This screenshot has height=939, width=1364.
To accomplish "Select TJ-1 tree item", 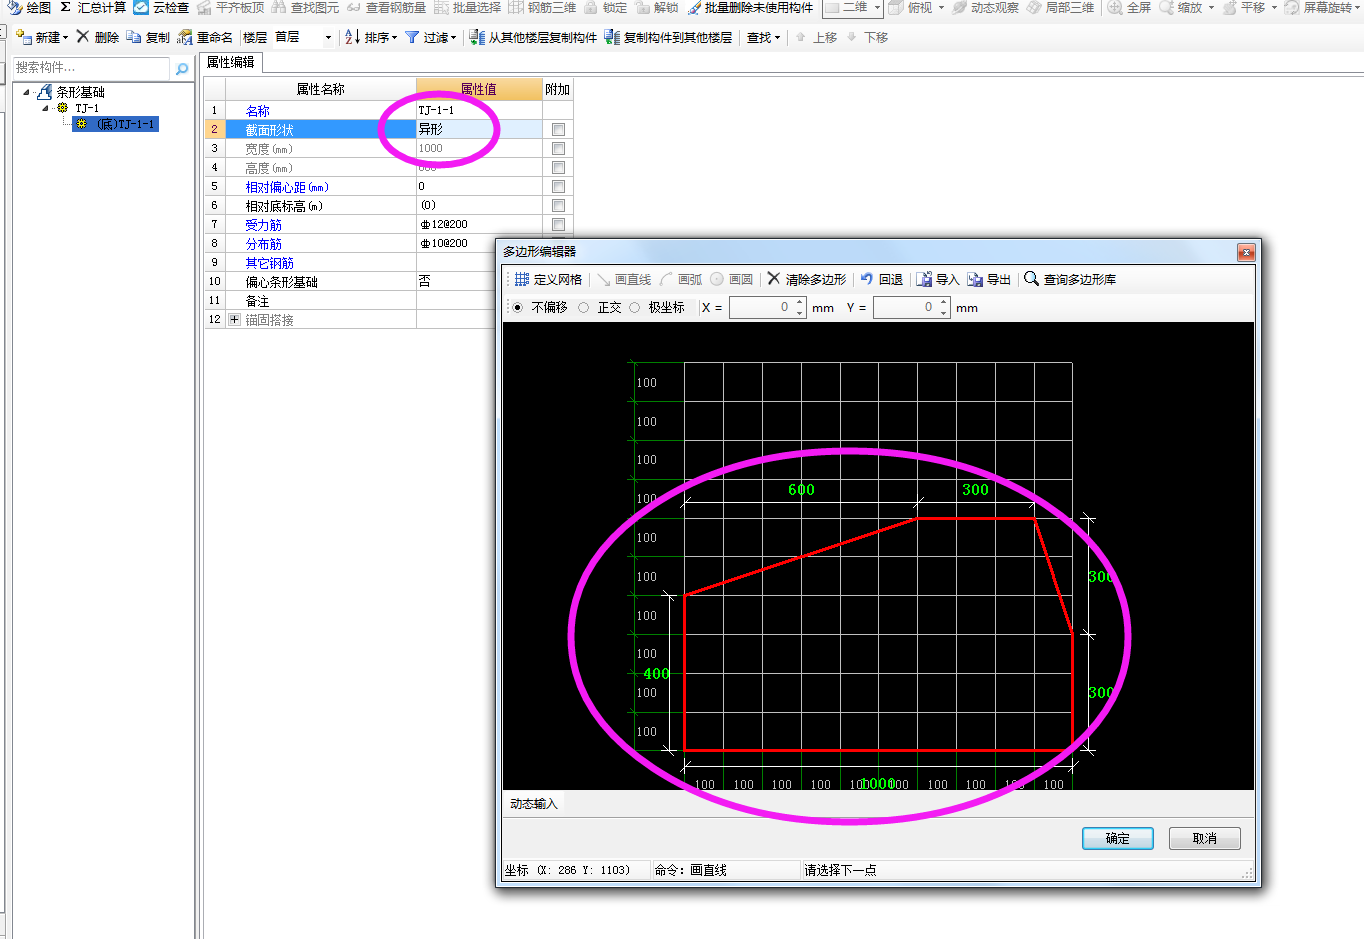I will [x=87, y=108].
